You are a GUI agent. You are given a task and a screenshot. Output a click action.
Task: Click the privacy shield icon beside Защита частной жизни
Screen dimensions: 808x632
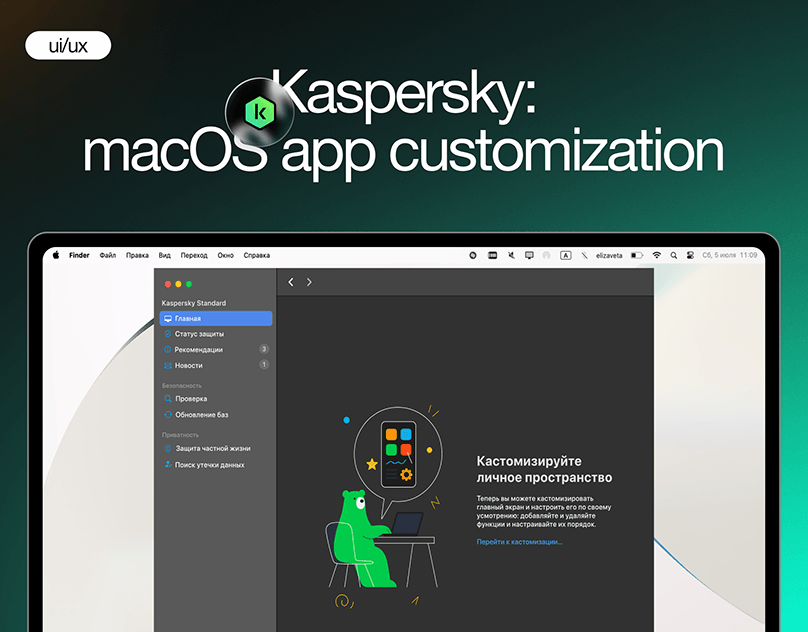click(x=168, y=448)
